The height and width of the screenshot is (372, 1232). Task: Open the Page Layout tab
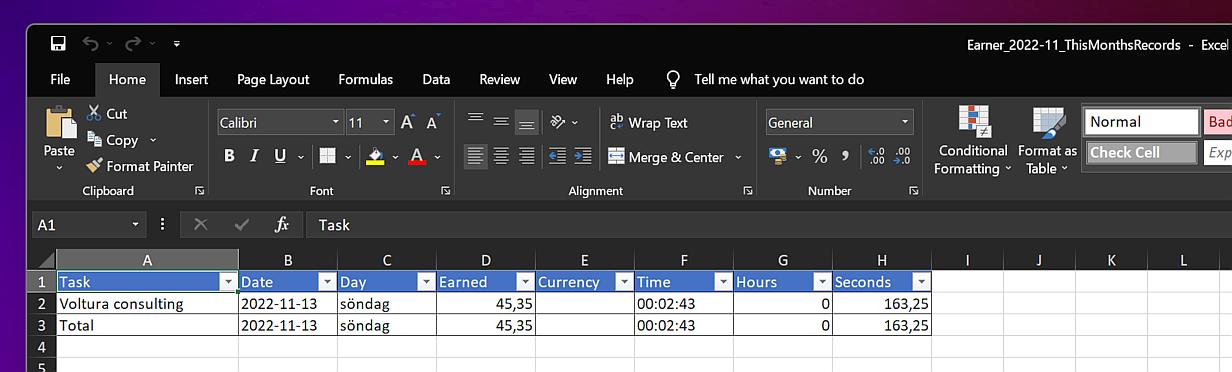pyautogui.click(x=273, y=79)
